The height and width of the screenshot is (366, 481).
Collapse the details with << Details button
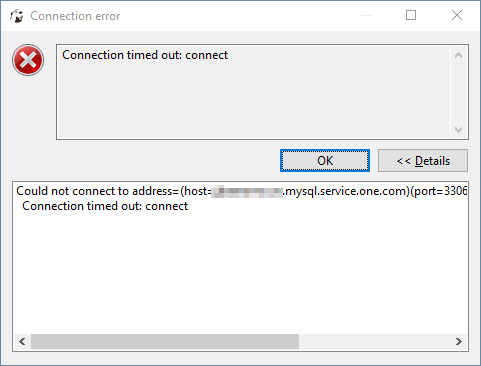(423, 161)
